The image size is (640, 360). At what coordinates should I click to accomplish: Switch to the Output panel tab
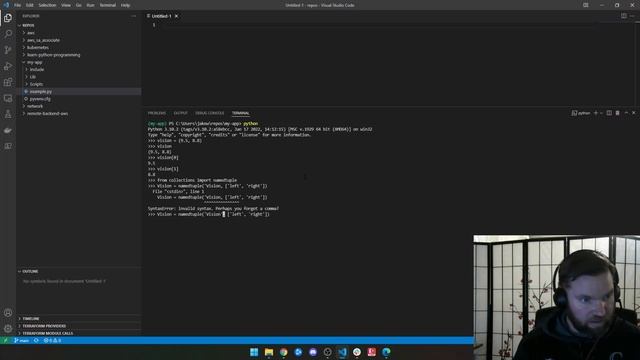tap(180, 113)
